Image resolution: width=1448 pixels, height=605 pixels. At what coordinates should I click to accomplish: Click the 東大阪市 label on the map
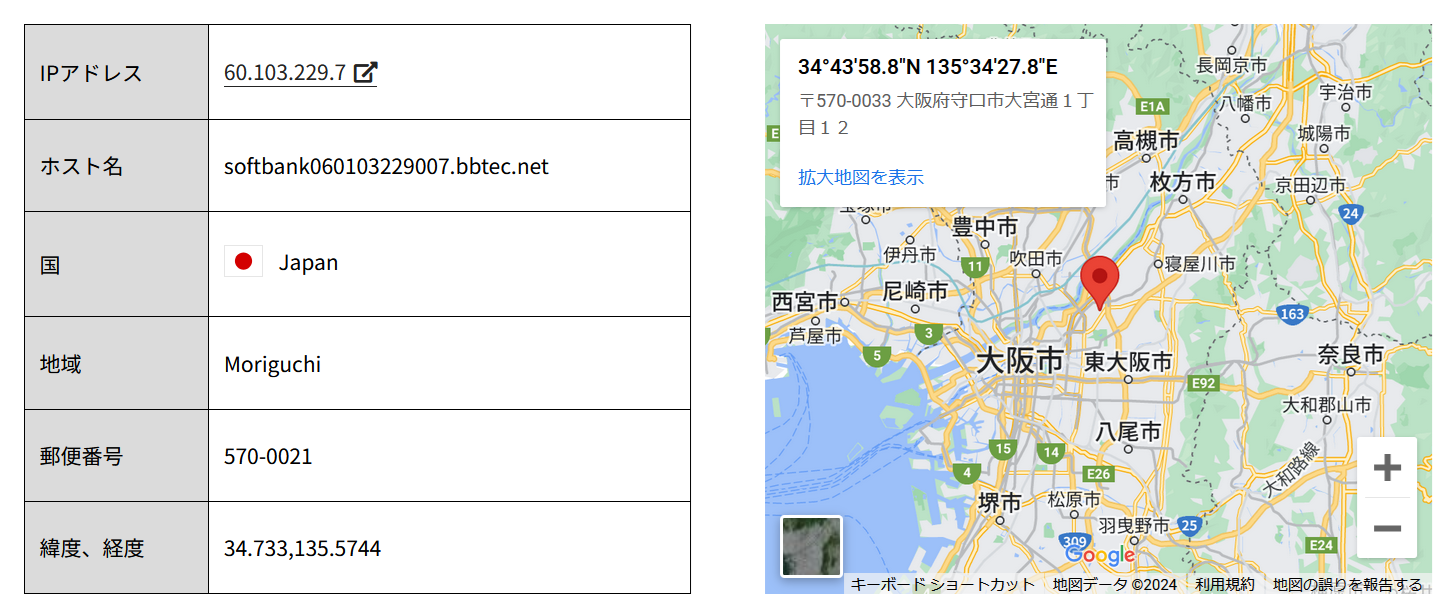pyautogui.click(x=1128, y=361)
